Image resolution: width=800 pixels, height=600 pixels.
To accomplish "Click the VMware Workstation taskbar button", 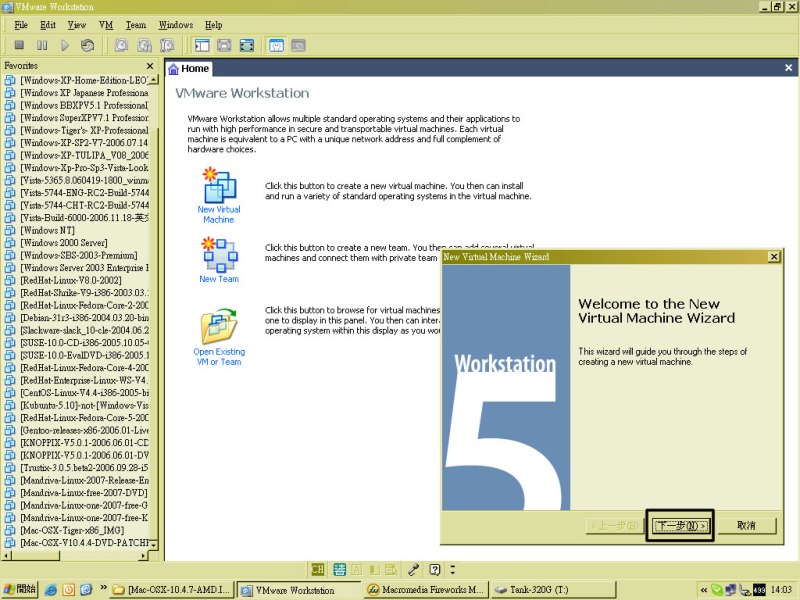I will (x=299, y=590).
